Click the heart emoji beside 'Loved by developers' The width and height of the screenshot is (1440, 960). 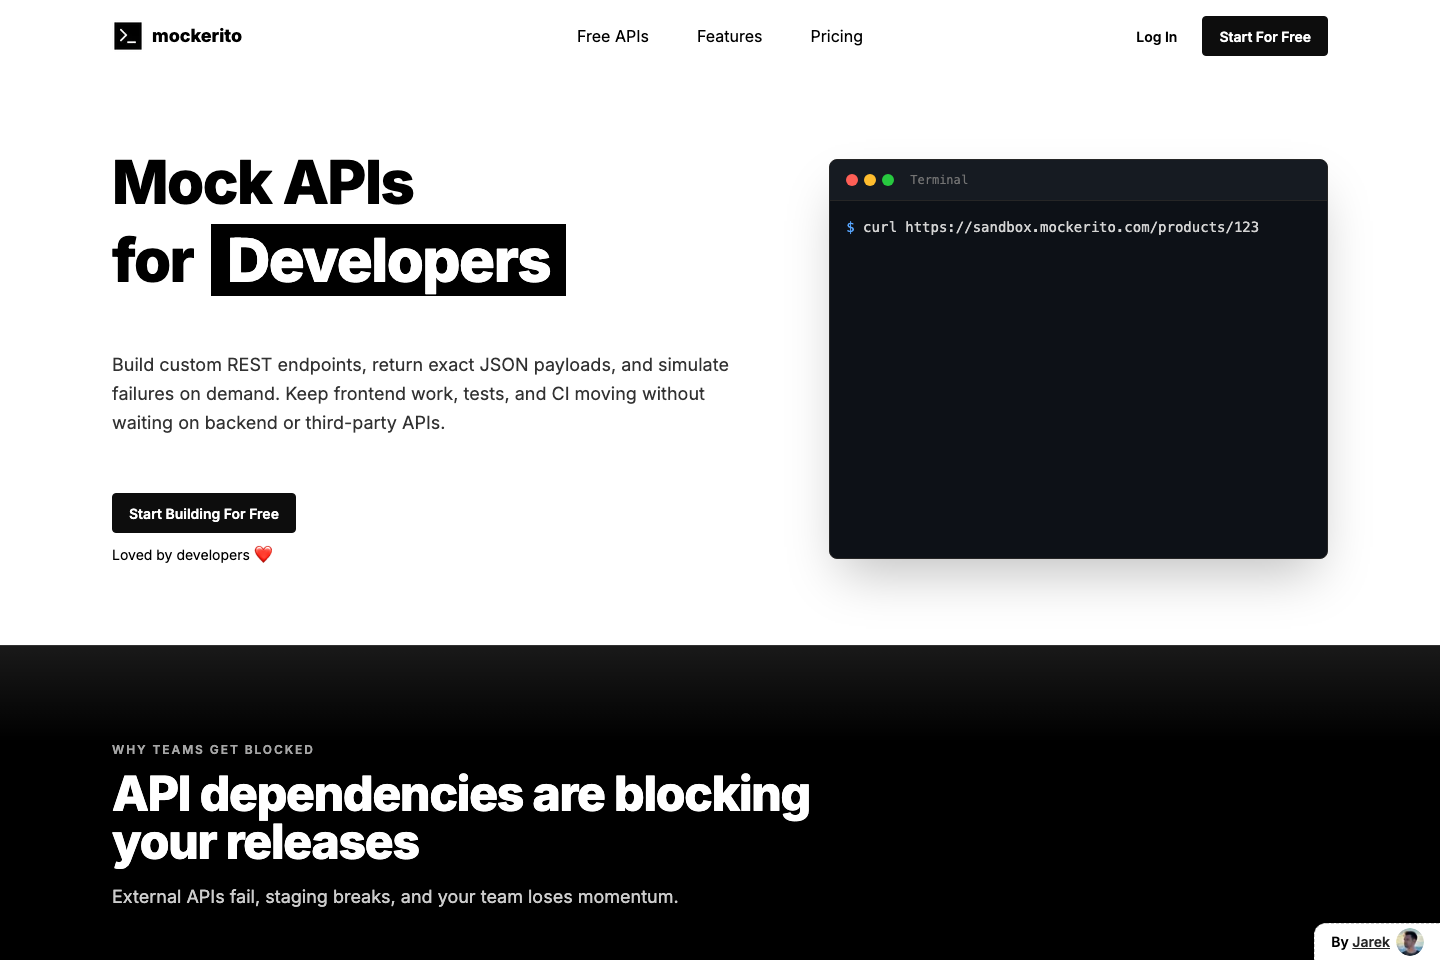[263, 554]
